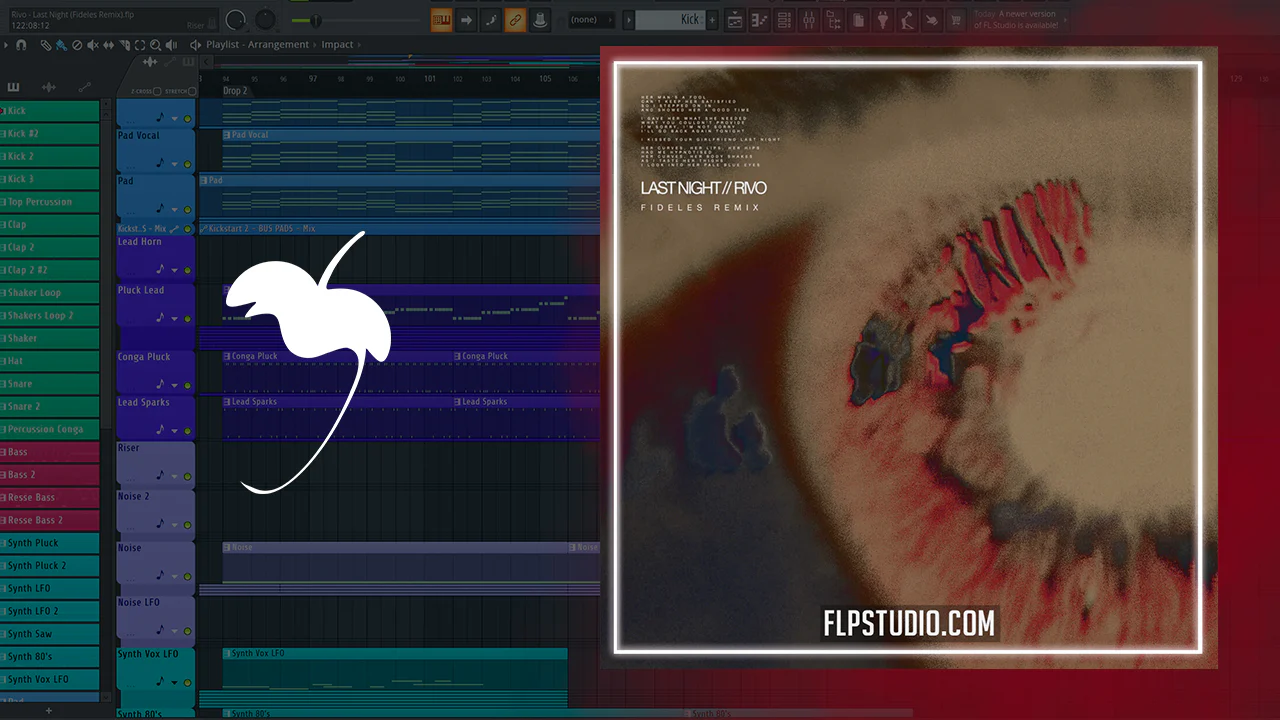Select the Mute tool in Playlist toolbar

(x=93, y=45)
